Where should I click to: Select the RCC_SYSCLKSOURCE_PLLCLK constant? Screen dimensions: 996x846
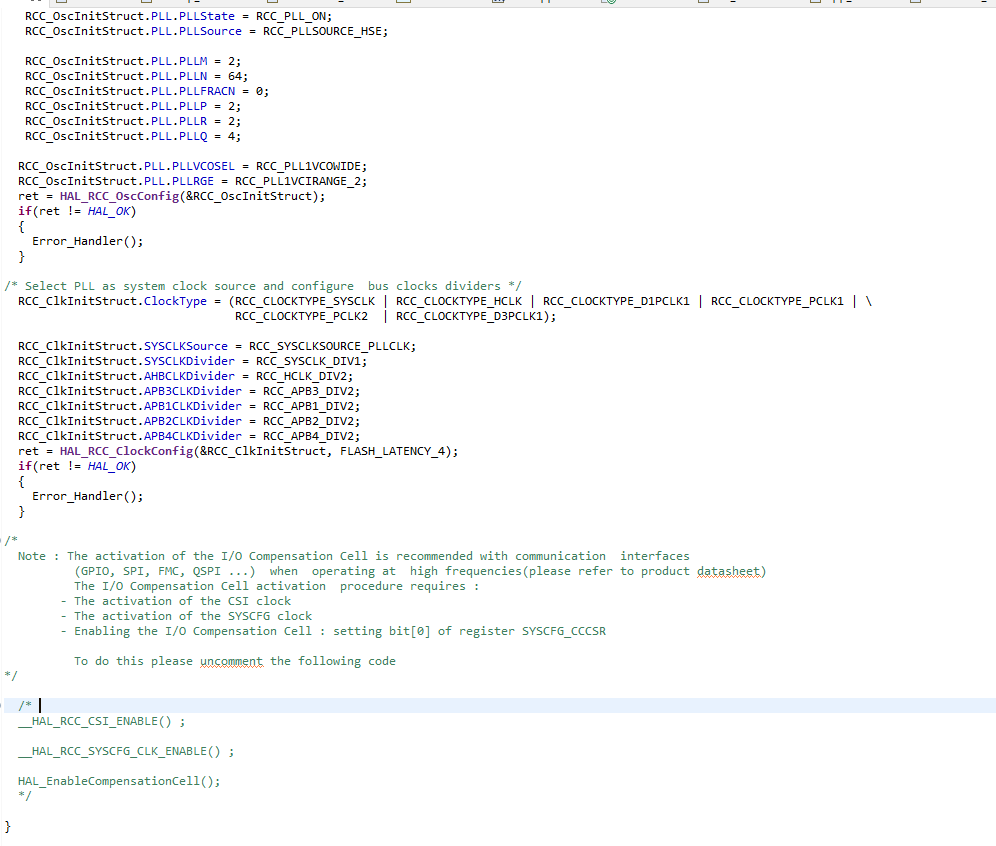click(x=330, y=346)
